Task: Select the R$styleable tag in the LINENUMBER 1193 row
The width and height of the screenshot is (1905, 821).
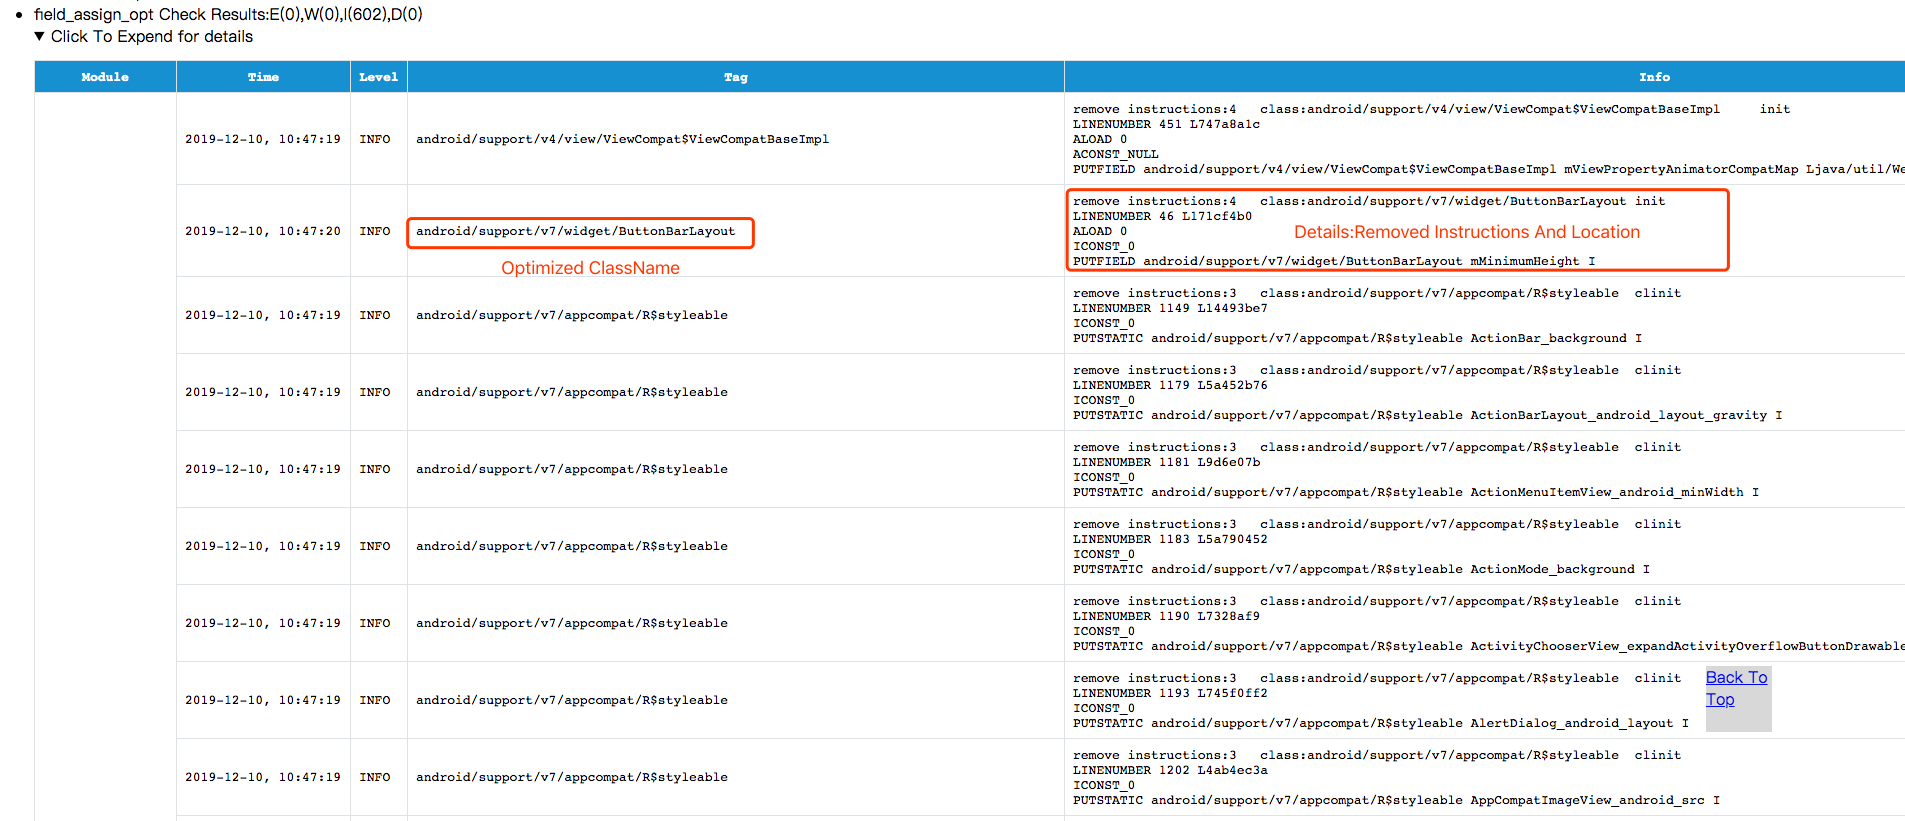Action: pyautogui.click(x=572, y=700)
